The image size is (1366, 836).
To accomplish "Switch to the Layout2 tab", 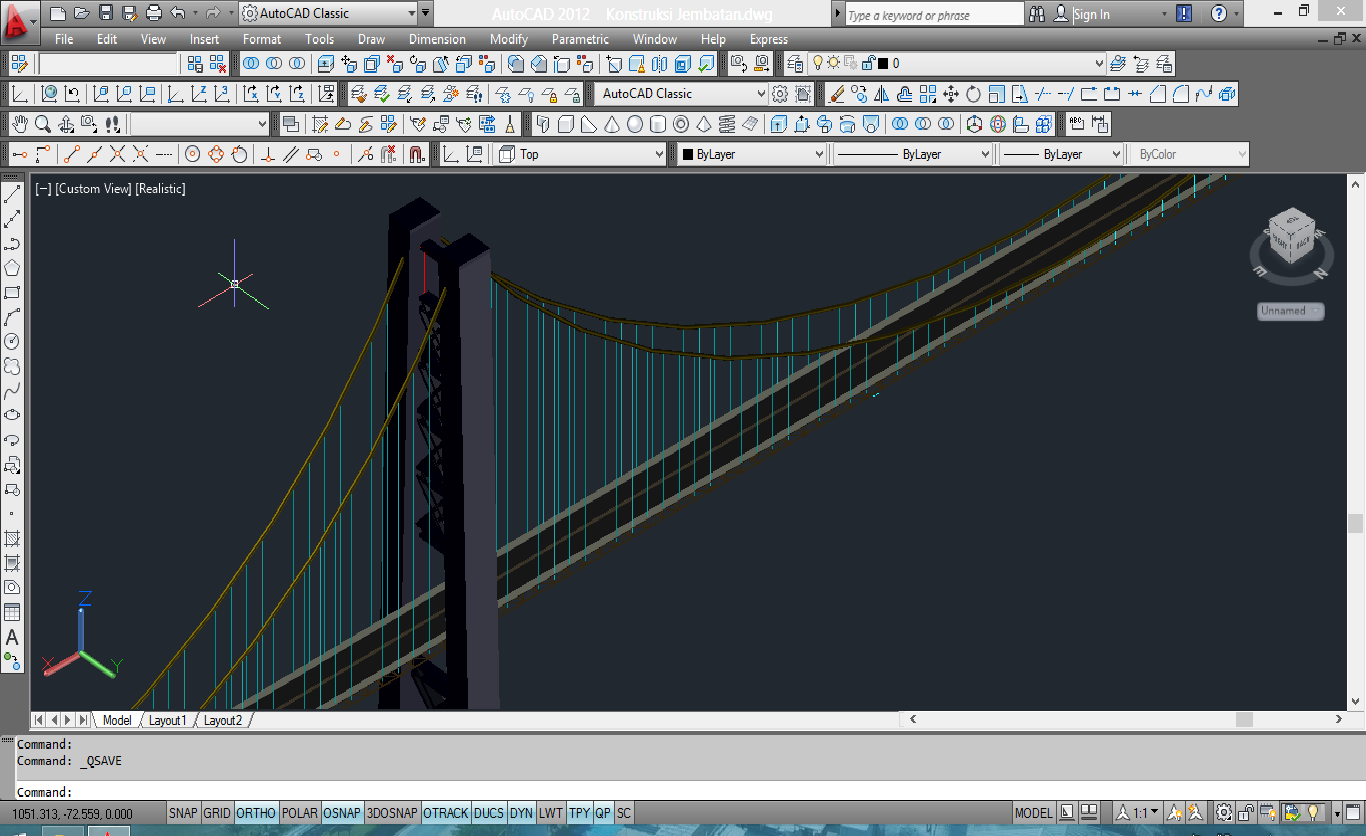I will pos(223,720).
